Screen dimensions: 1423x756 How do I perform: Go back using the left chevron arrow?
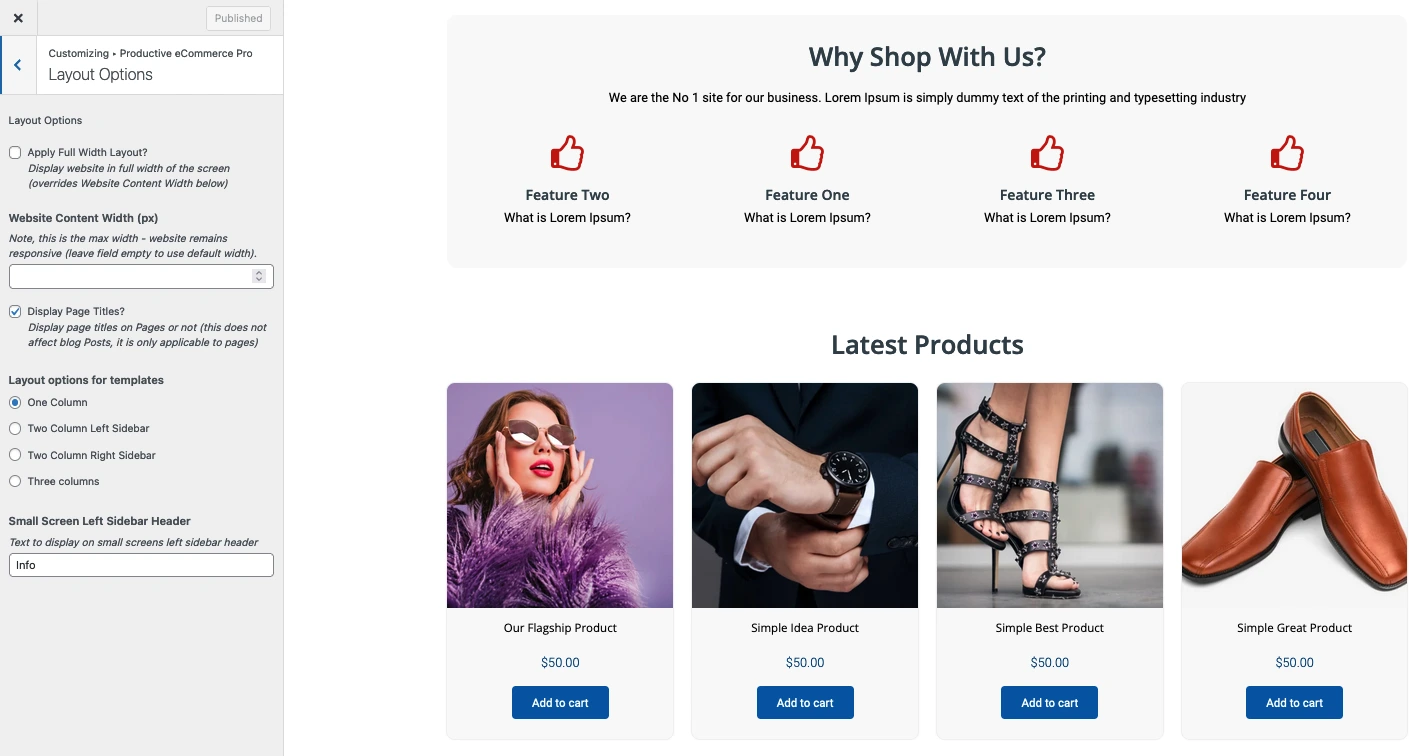[x=18, y=65]
